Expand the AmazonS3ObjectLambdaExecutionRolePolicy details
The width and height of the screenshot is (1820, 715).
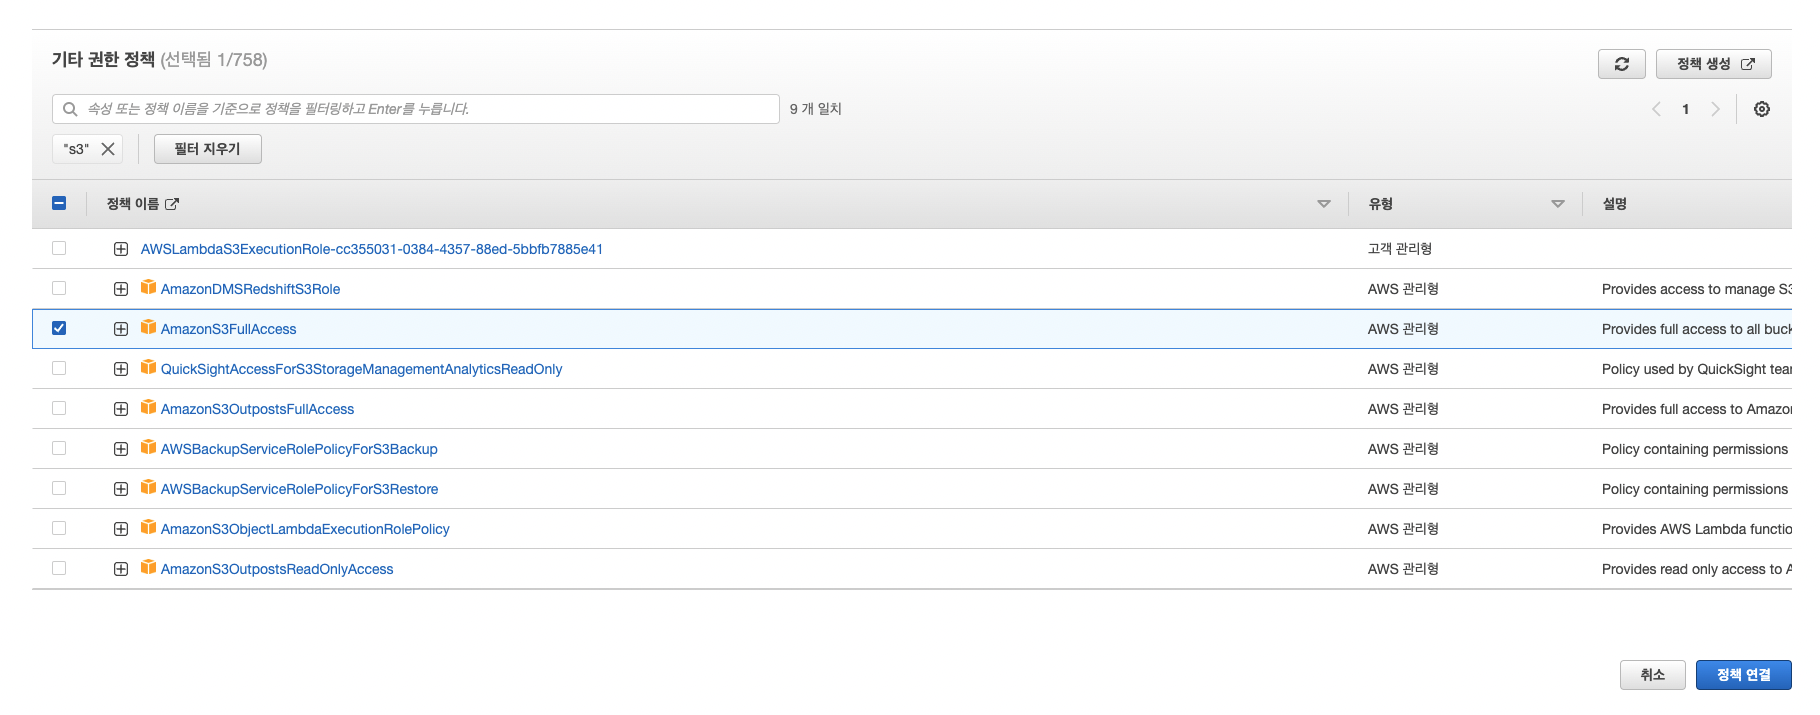click(121, 529)
